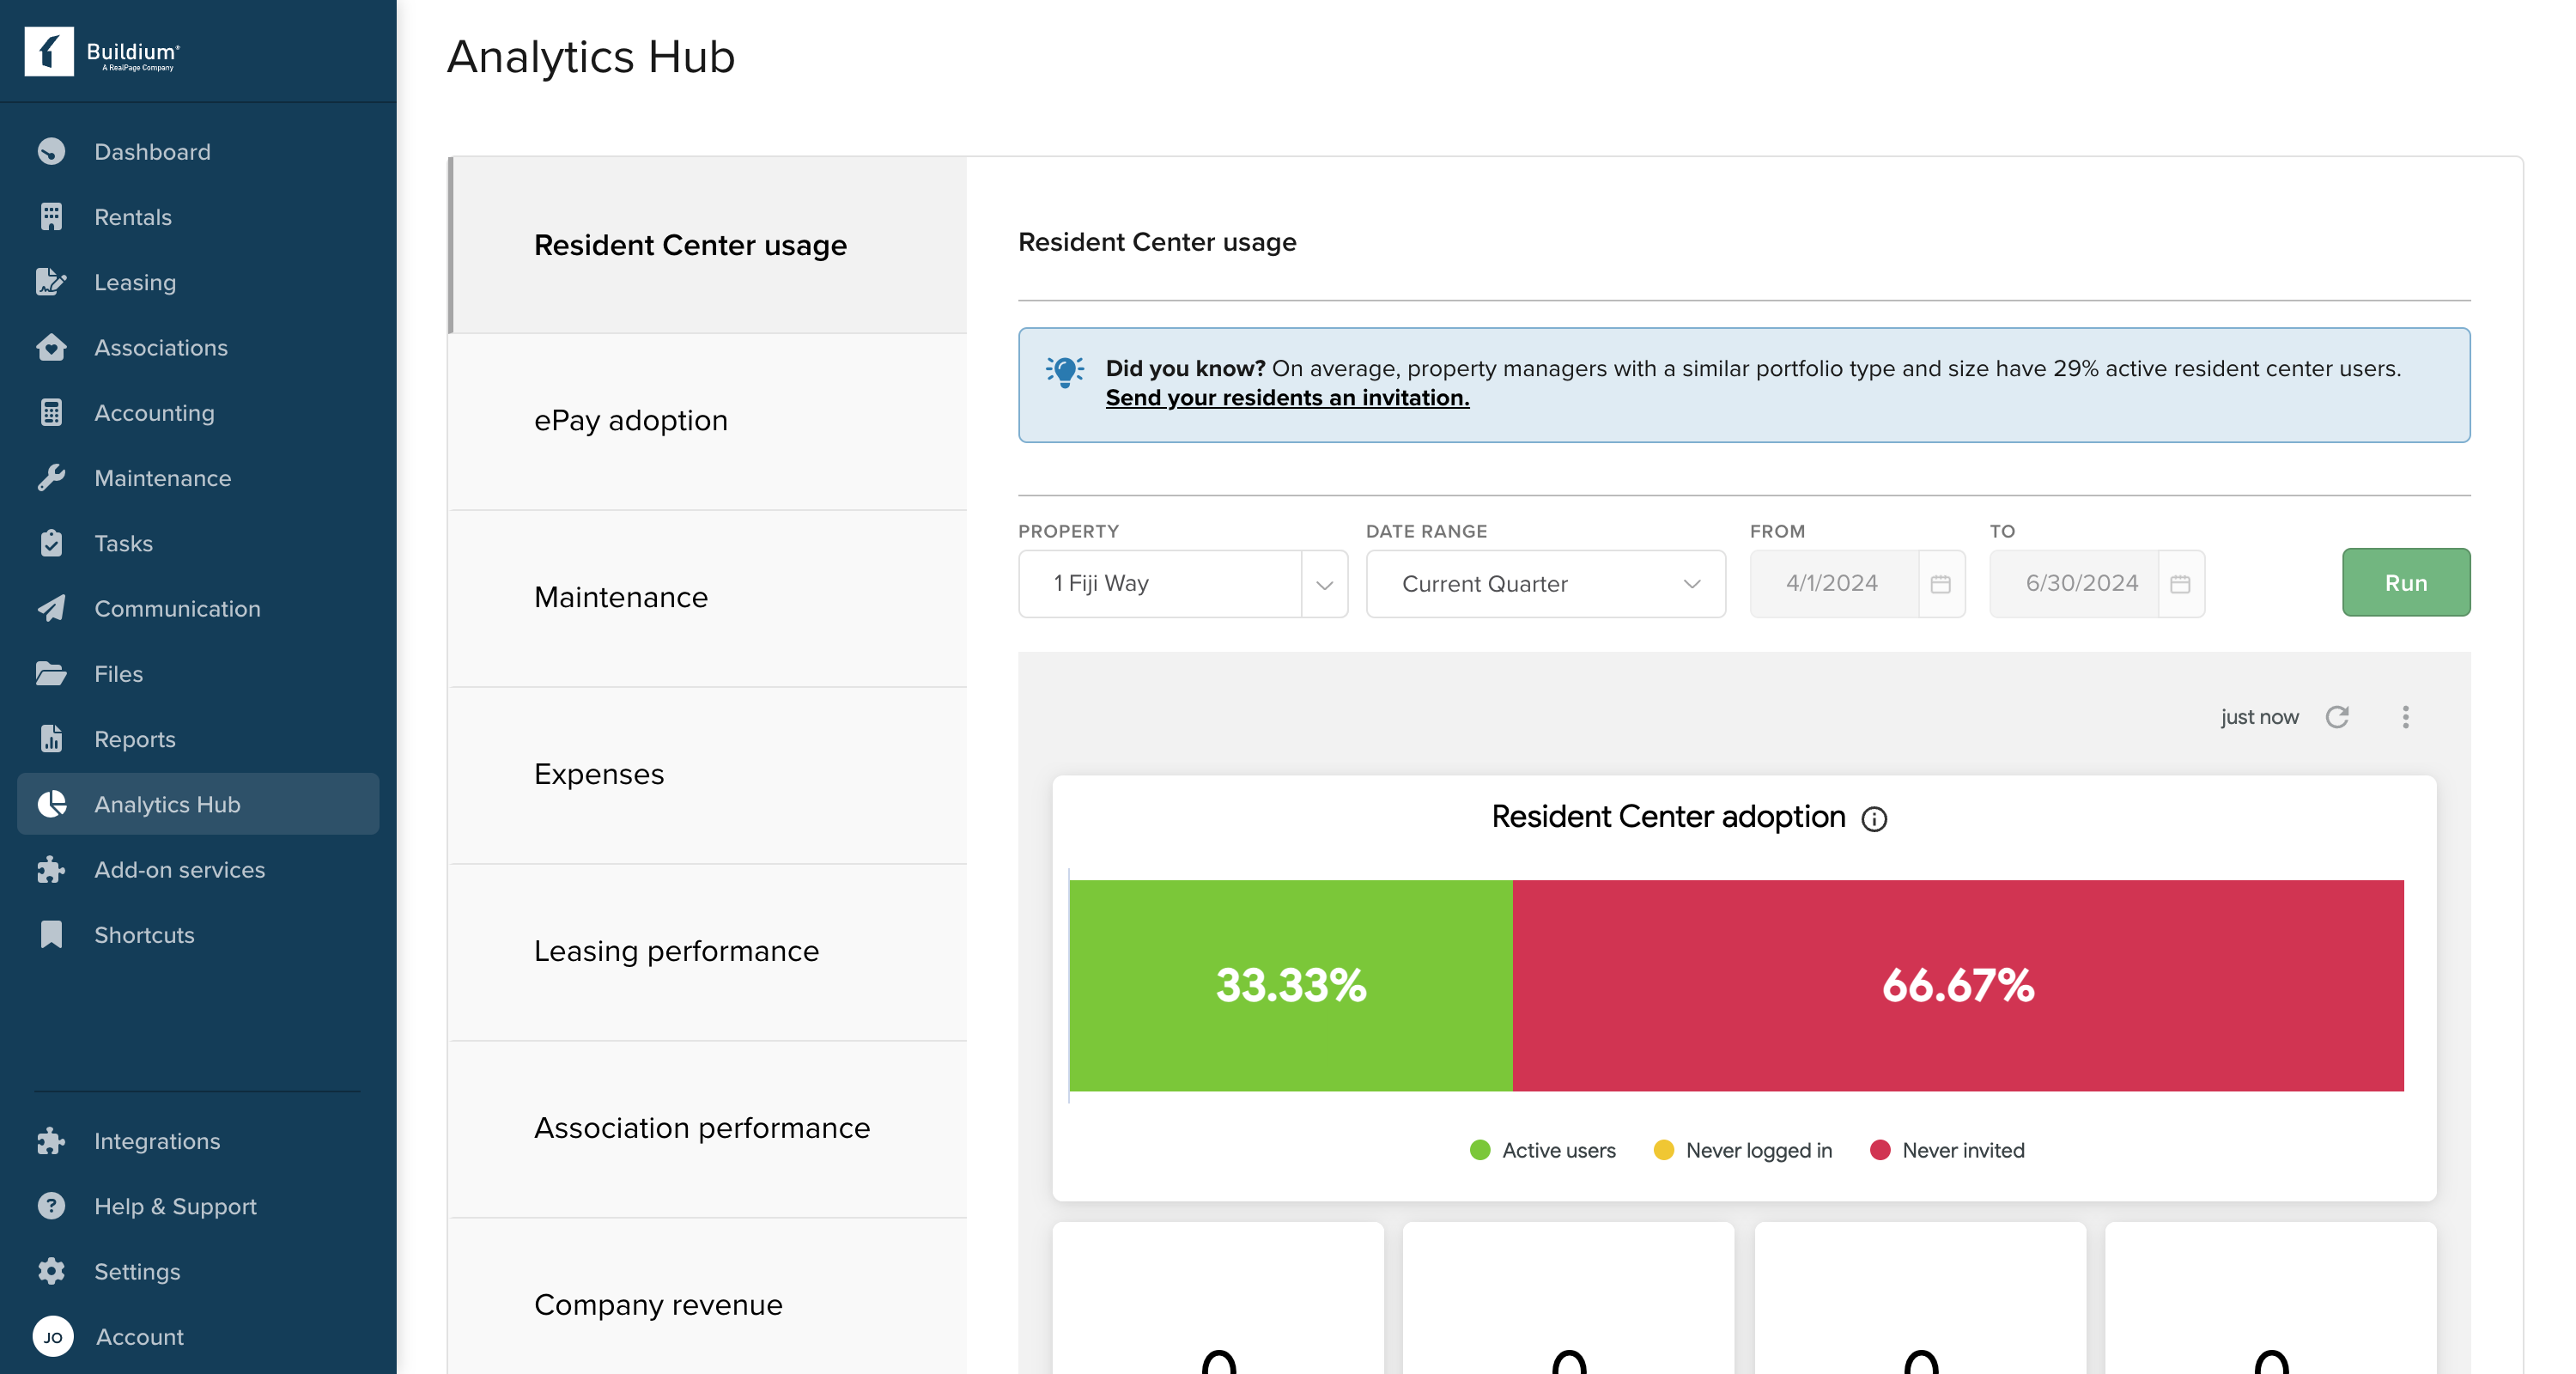This screenshot has width=2576, height=1374.
Task: Click the Buildium logo icon
Action: (49, 51)
